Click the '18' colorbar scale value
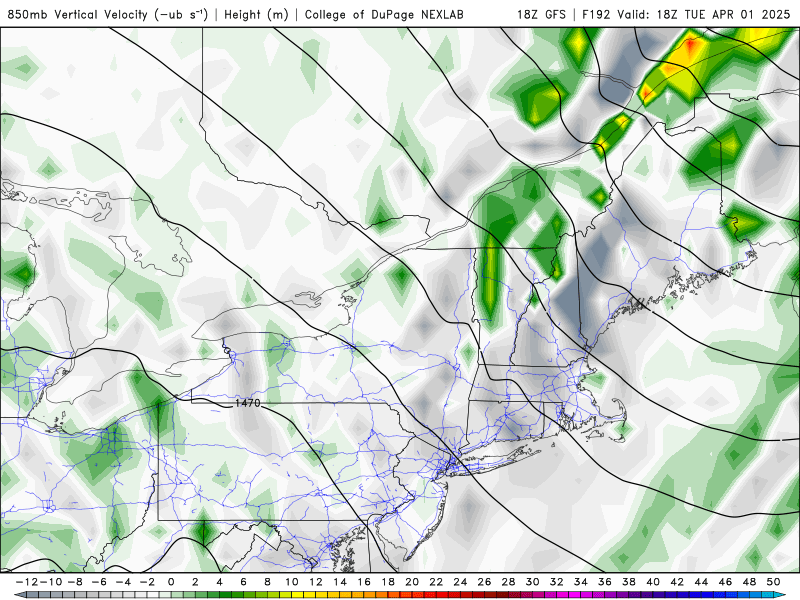Viewport: 800px width, 600px height. (388, 582)
